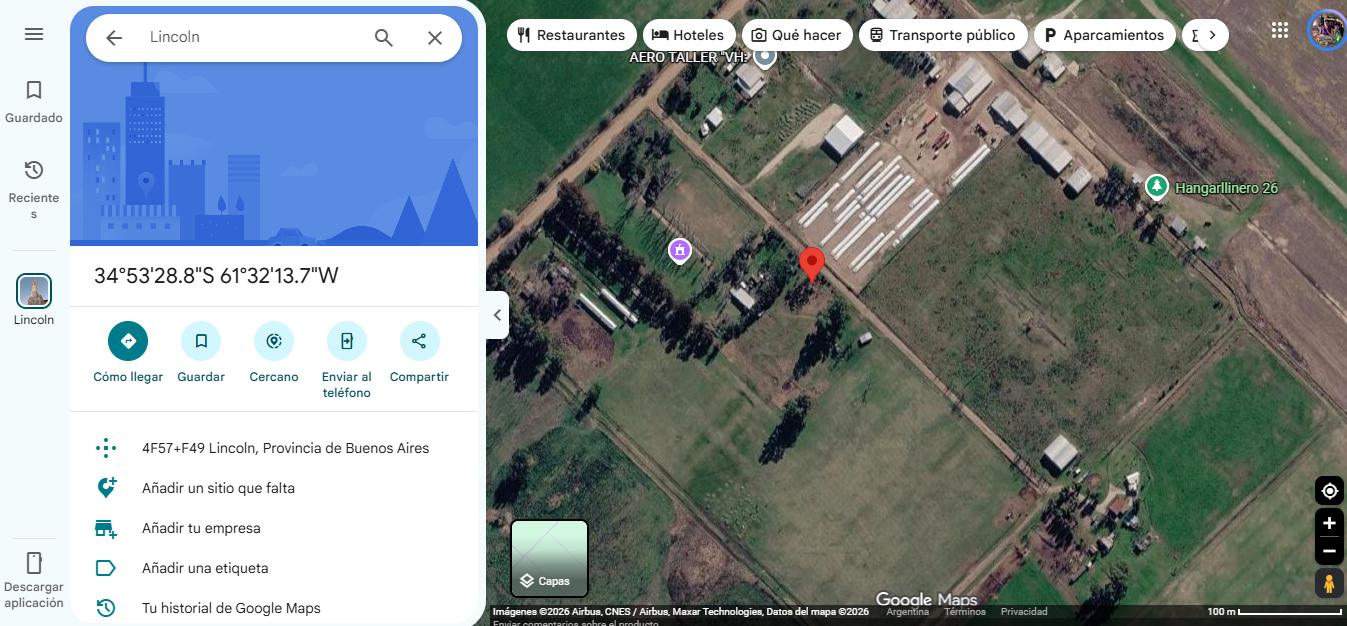Open Guardado saved places
The height and width of the screenshot is (626, 1347).
pyautogui.click(x=34, y=102)
